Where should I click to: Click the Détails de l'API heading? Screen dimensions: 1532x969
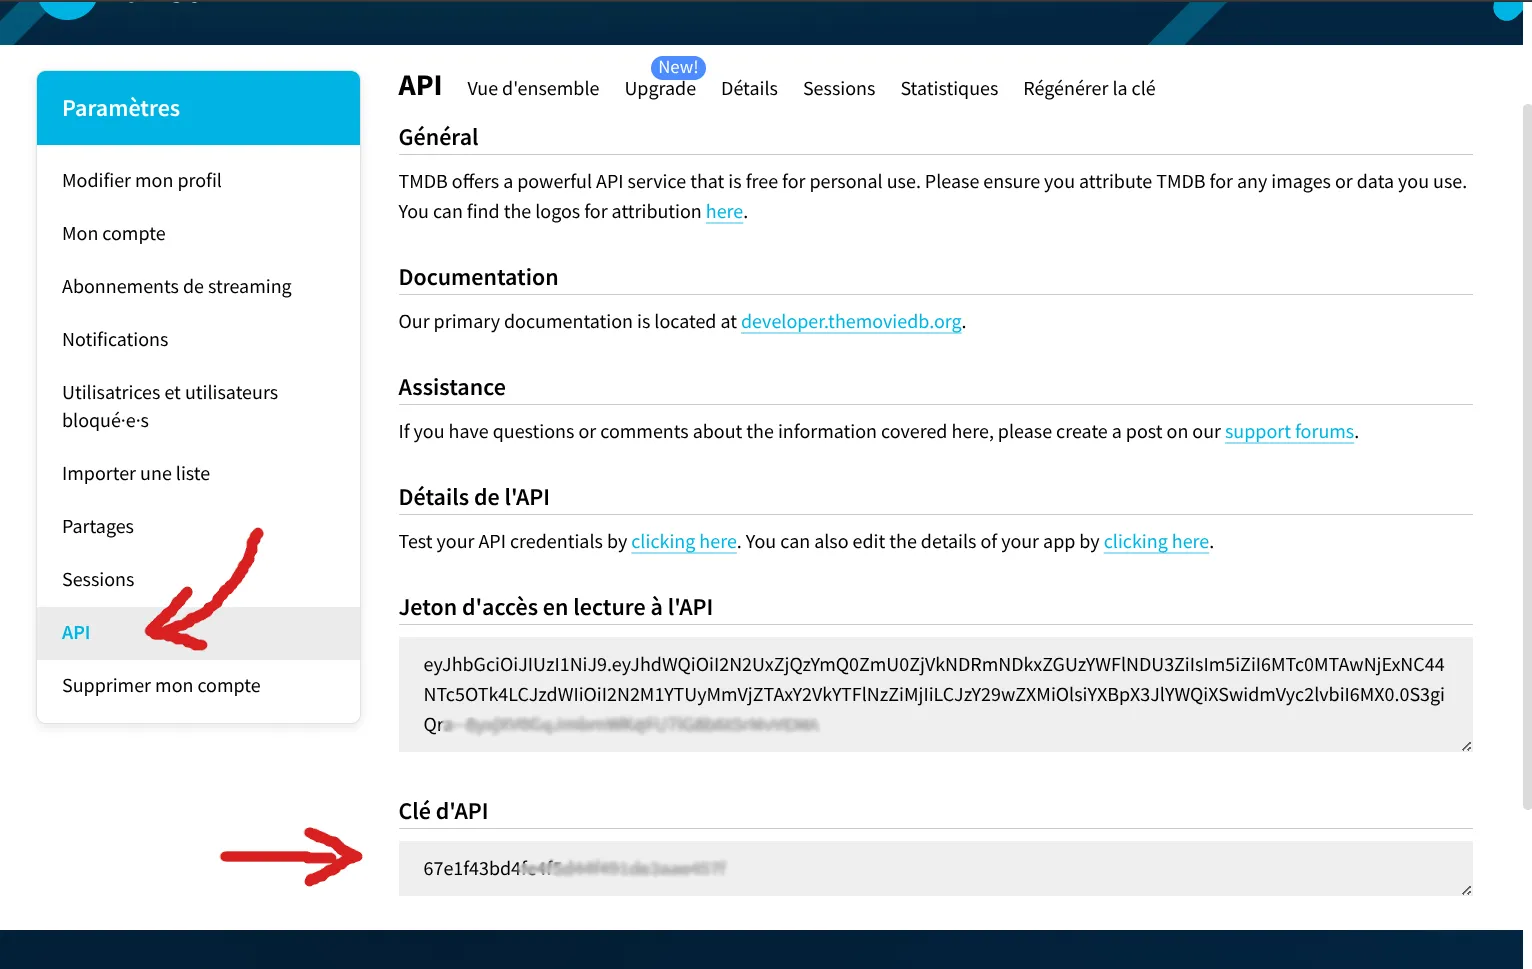(x=474, y=497)
